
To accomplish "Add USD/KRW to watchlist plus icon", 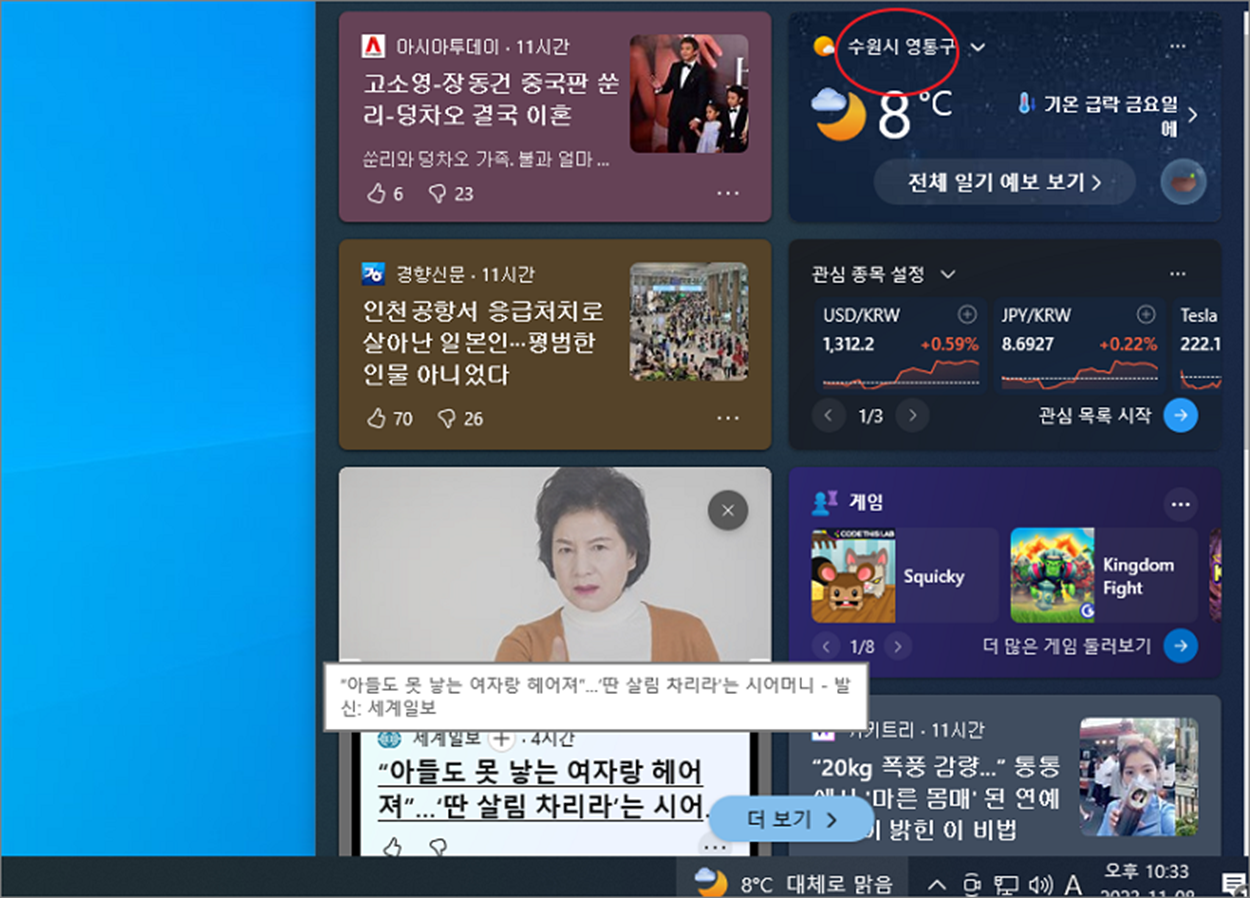I will pos(967,314).
